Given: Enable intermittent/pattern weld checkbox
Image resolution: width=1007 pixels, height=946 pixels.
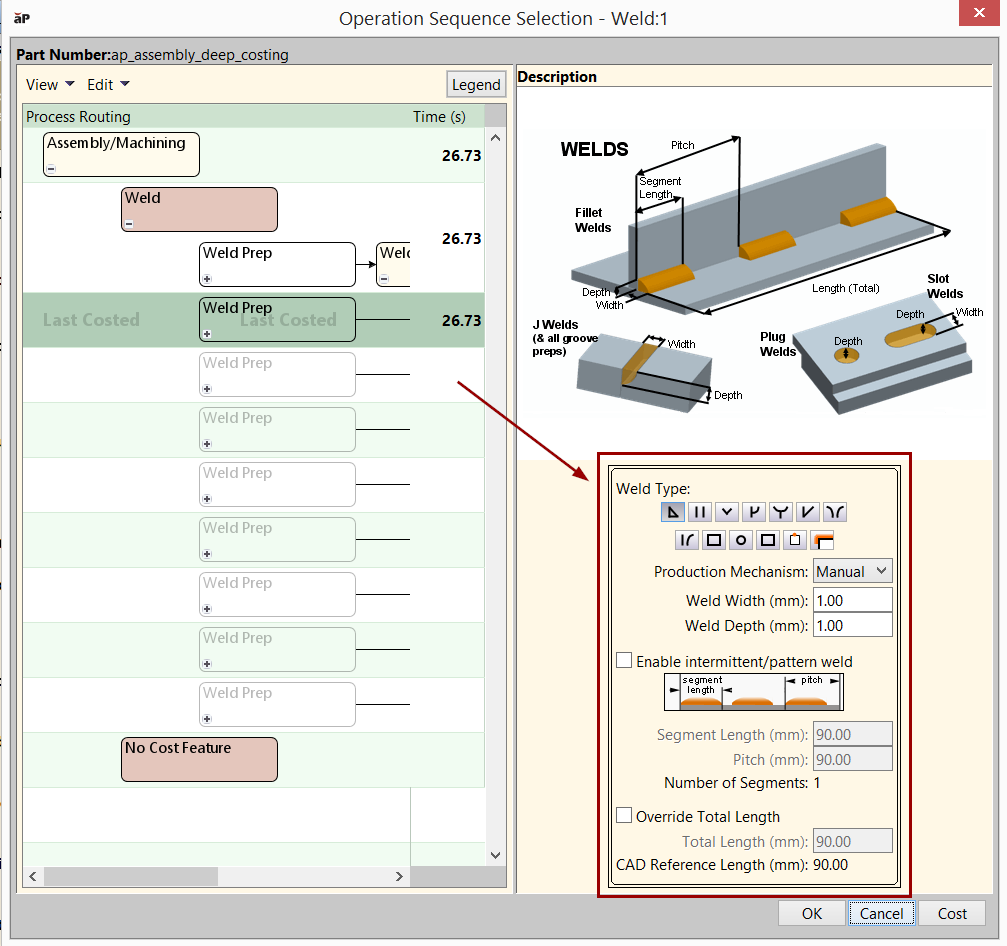Looking at the screenshot, I should pos(625,661).
